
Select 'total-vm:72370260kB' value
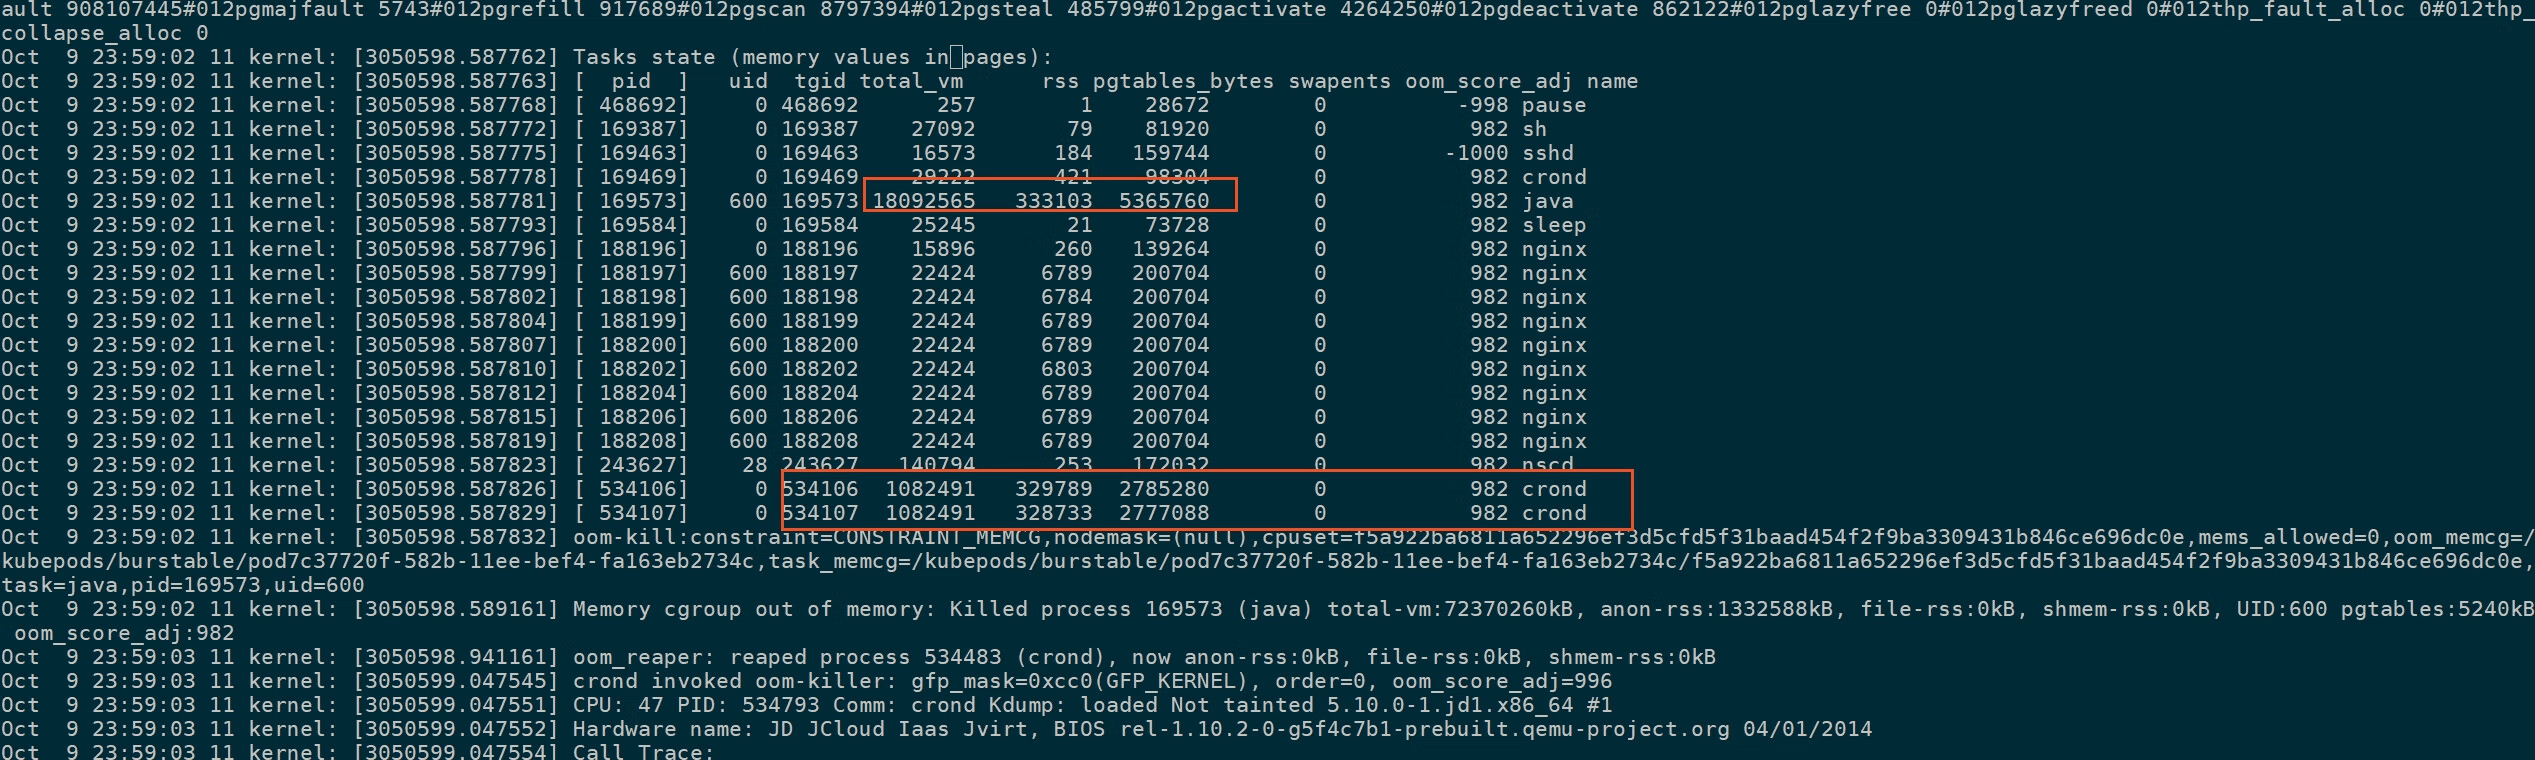1450,609
